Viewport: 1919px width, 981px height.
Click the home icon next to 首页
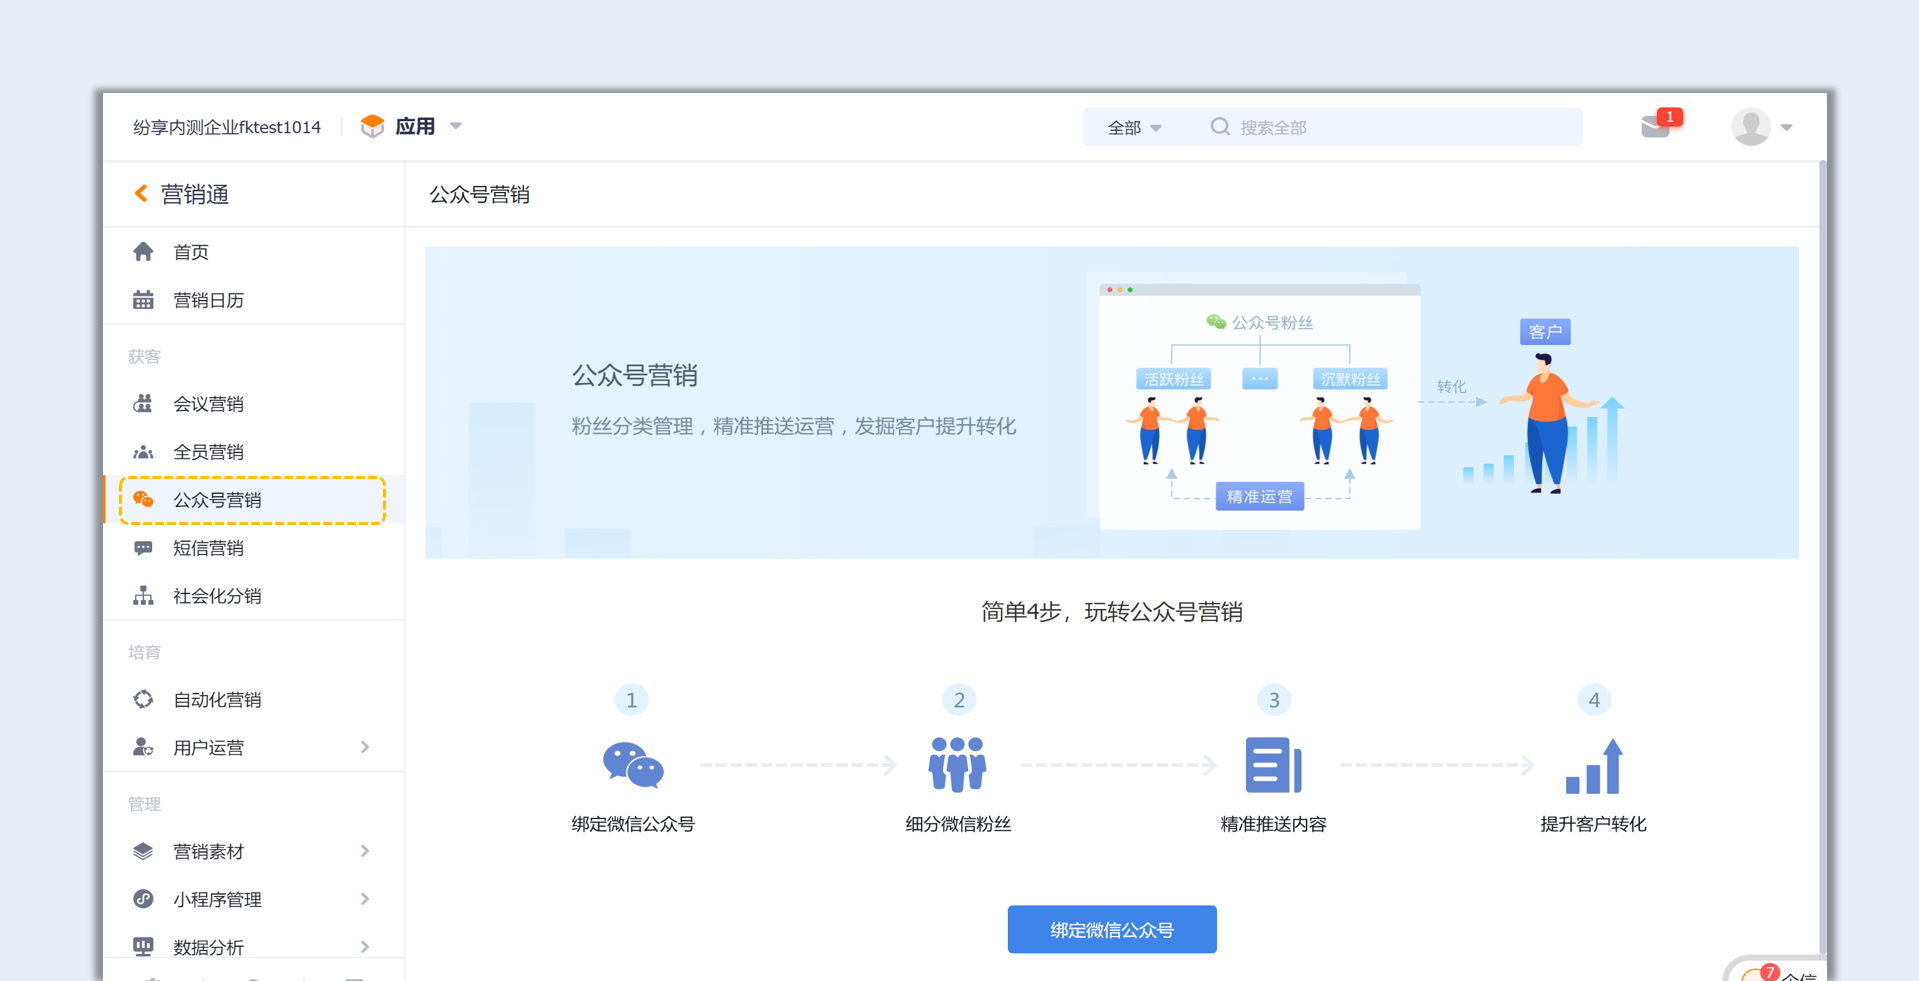coord(143,251)
